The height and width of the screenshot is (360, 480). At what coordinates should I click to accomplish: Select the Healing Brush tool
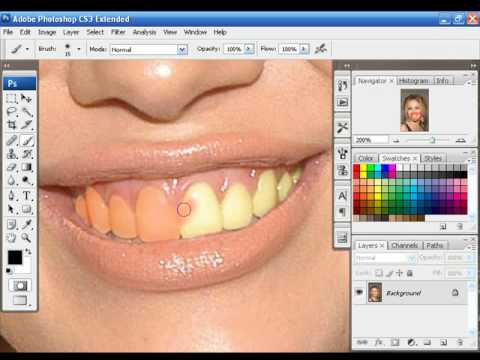[x=12, y=140]
